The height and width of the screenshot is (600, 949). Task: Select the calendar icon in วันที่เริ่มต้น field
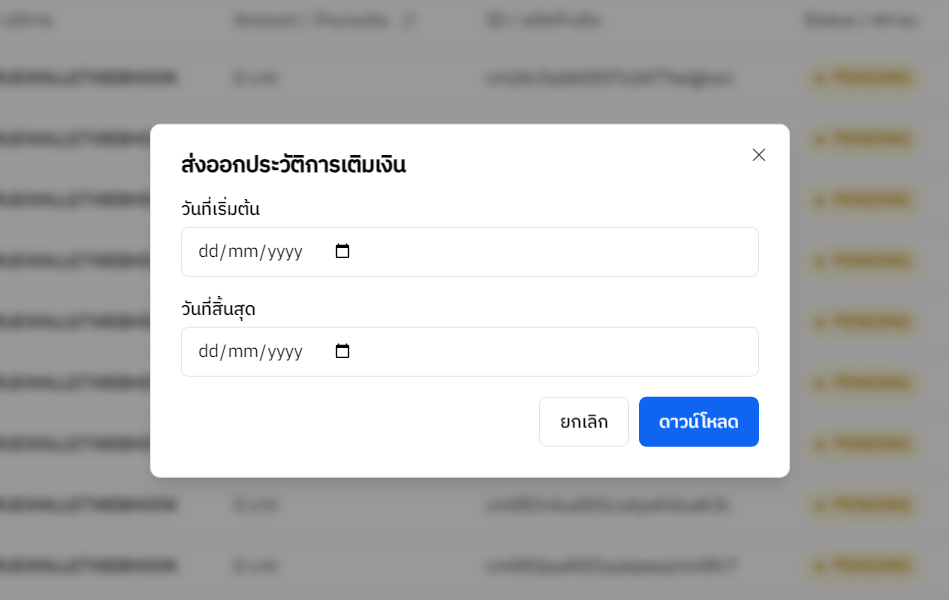tap(342, 251)
